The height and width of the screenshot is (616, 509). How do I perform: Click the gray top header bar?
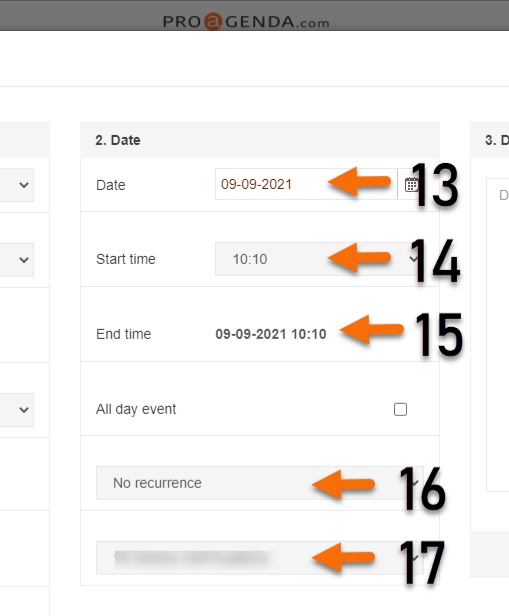point(254,15)
